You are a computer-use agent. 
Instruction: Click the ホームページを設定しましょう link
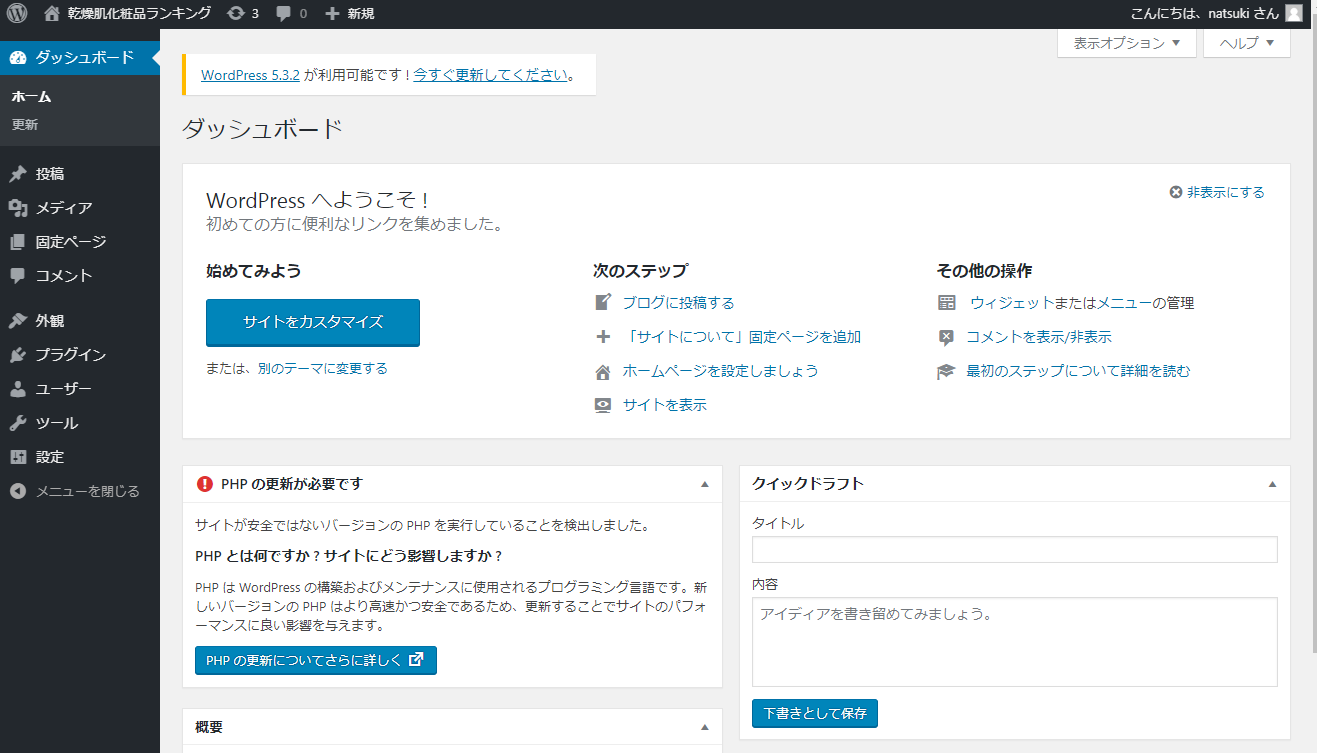[720, 371]
